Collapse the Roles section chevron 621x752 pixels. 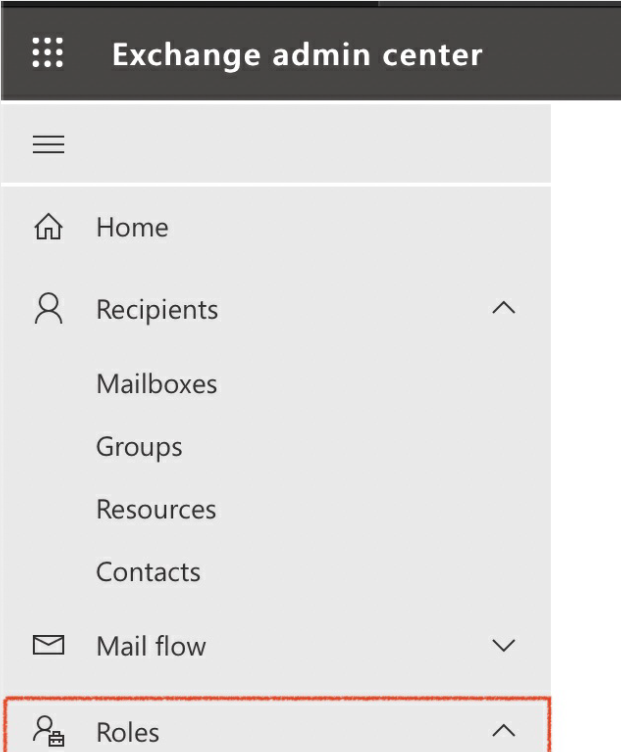coord(504,730)
